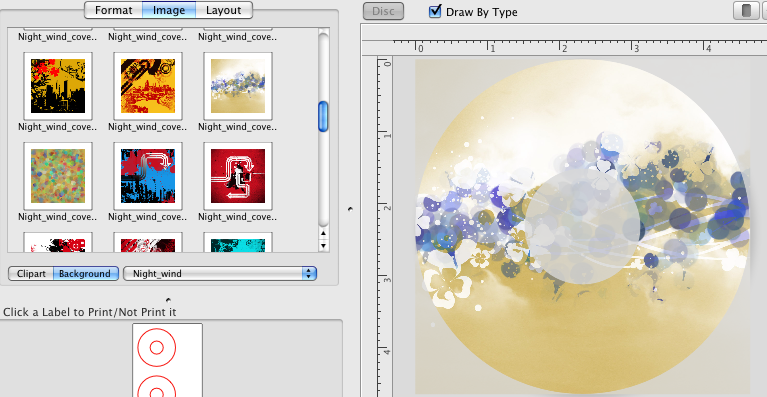The width and height of the screenshot is (767, 397).
Task: Switch to Clipart mode
Action: click(31, 274)
